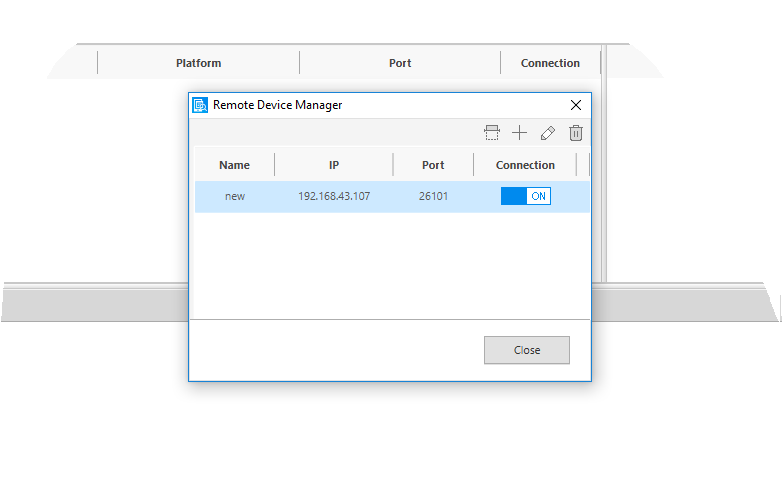Click background window's Connection column header
783x504 pixels.
[550, 63]
